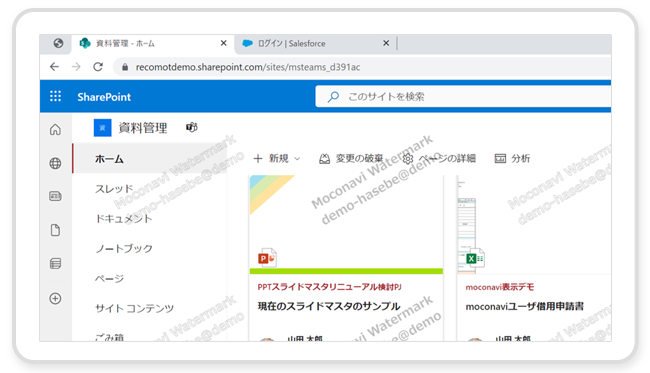
Task: Open moconavi表示デモ link
Action: tap(500, 287)
